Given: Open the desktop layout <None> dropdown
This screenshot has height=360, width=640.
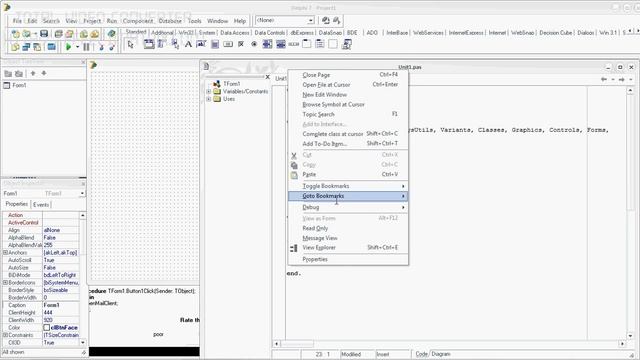Looking at the screenshot, I should (x=311, y=20).
